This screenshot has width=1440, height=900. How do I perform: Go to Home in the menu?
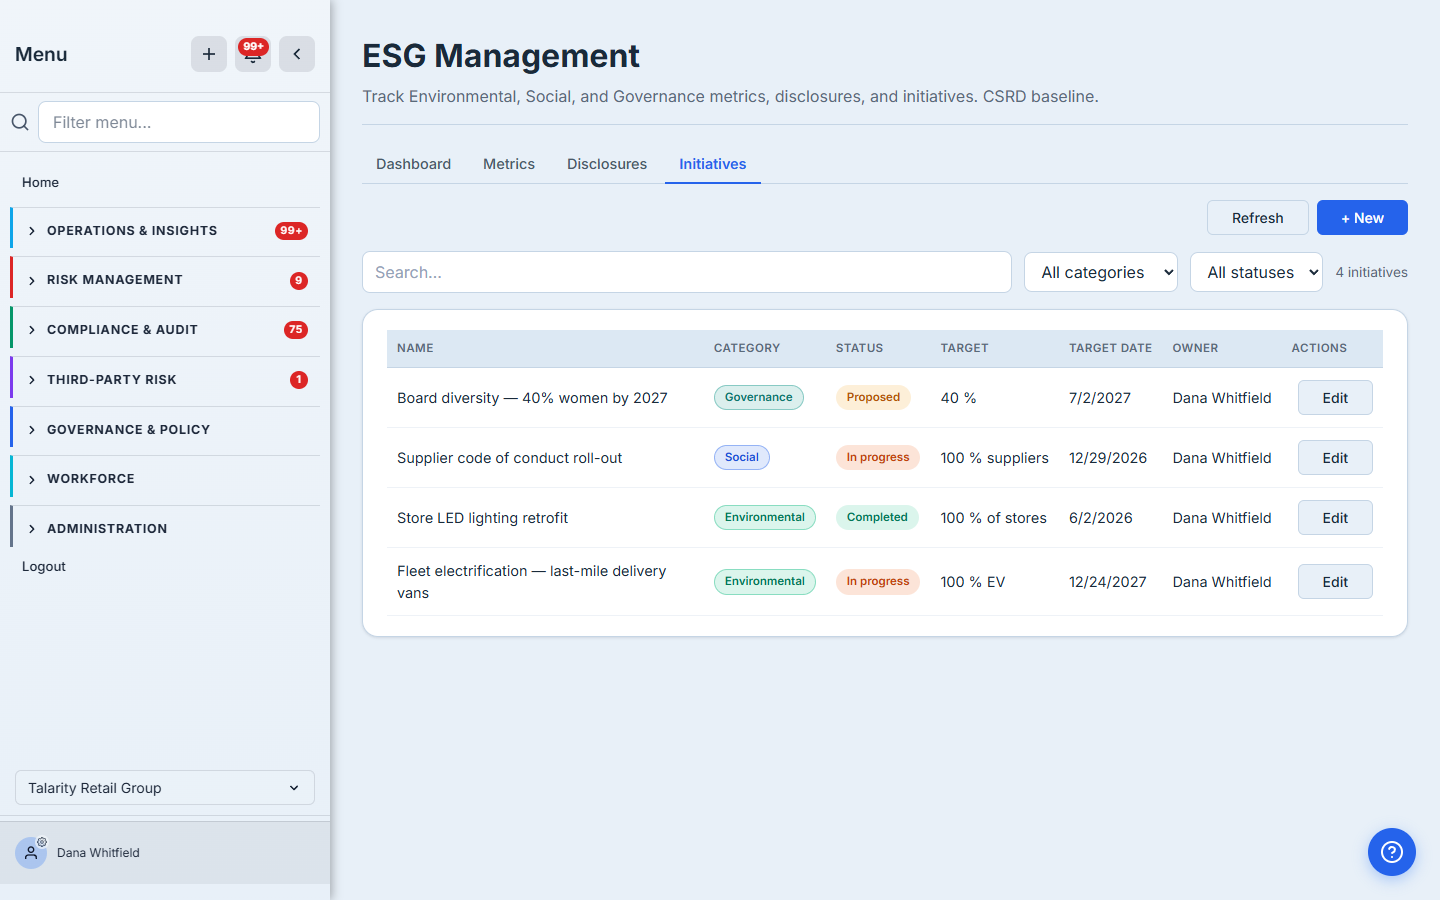click(40, 182)
